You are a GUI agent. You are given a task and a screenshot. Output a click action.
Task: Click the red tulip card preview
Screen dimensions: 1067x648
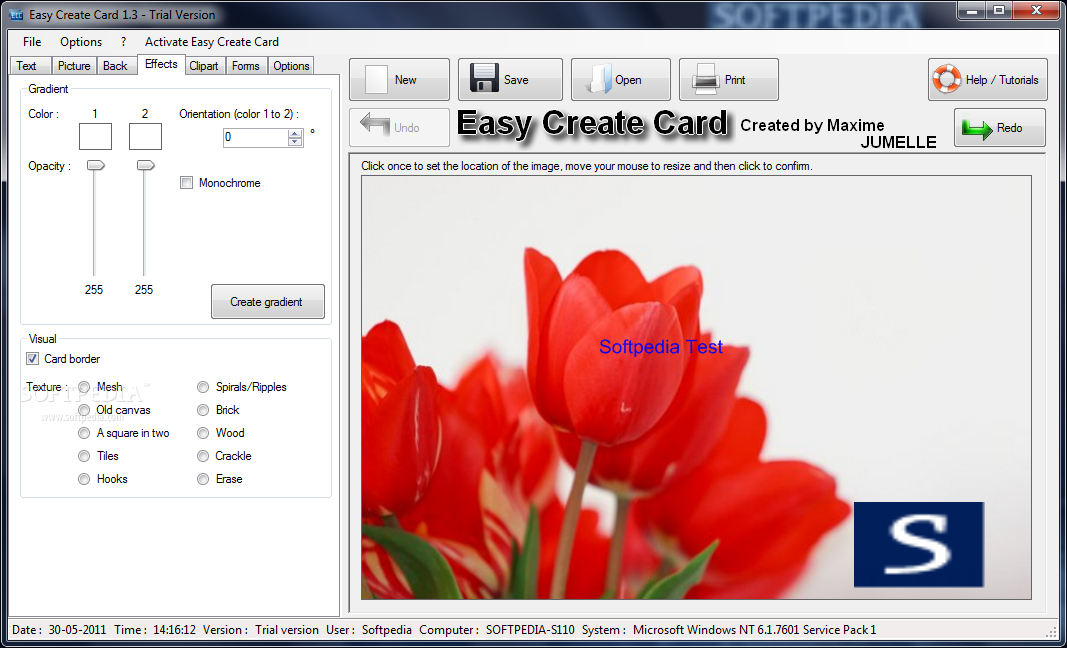696,387
